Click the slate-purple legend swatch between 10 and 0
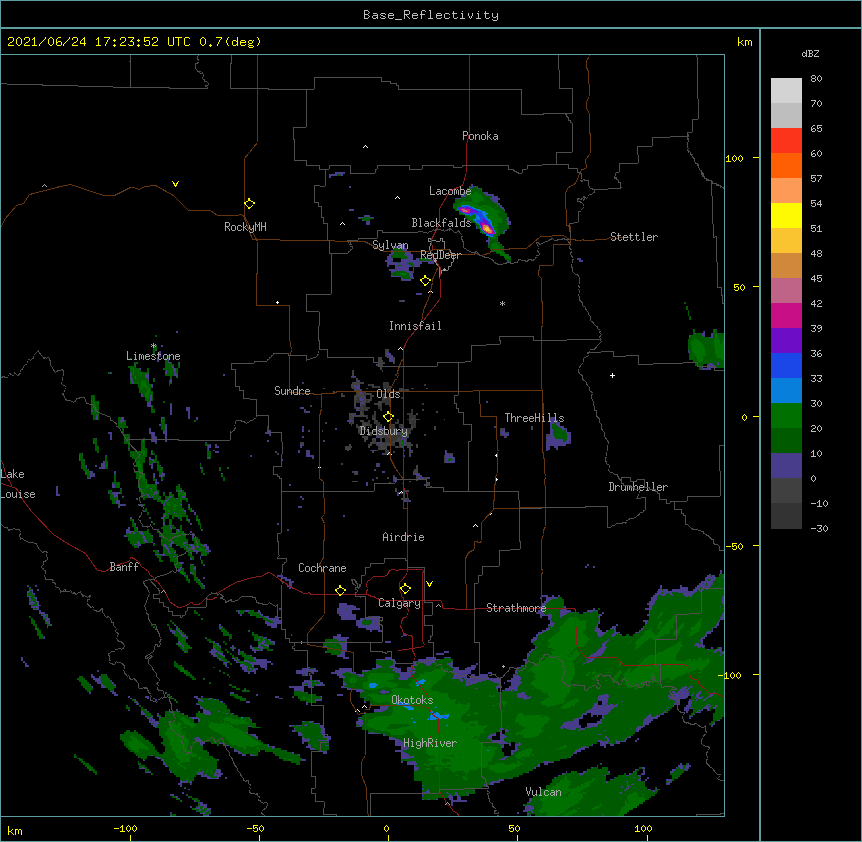The height and width of the screenshot is (842, 862). pos(786,466)
